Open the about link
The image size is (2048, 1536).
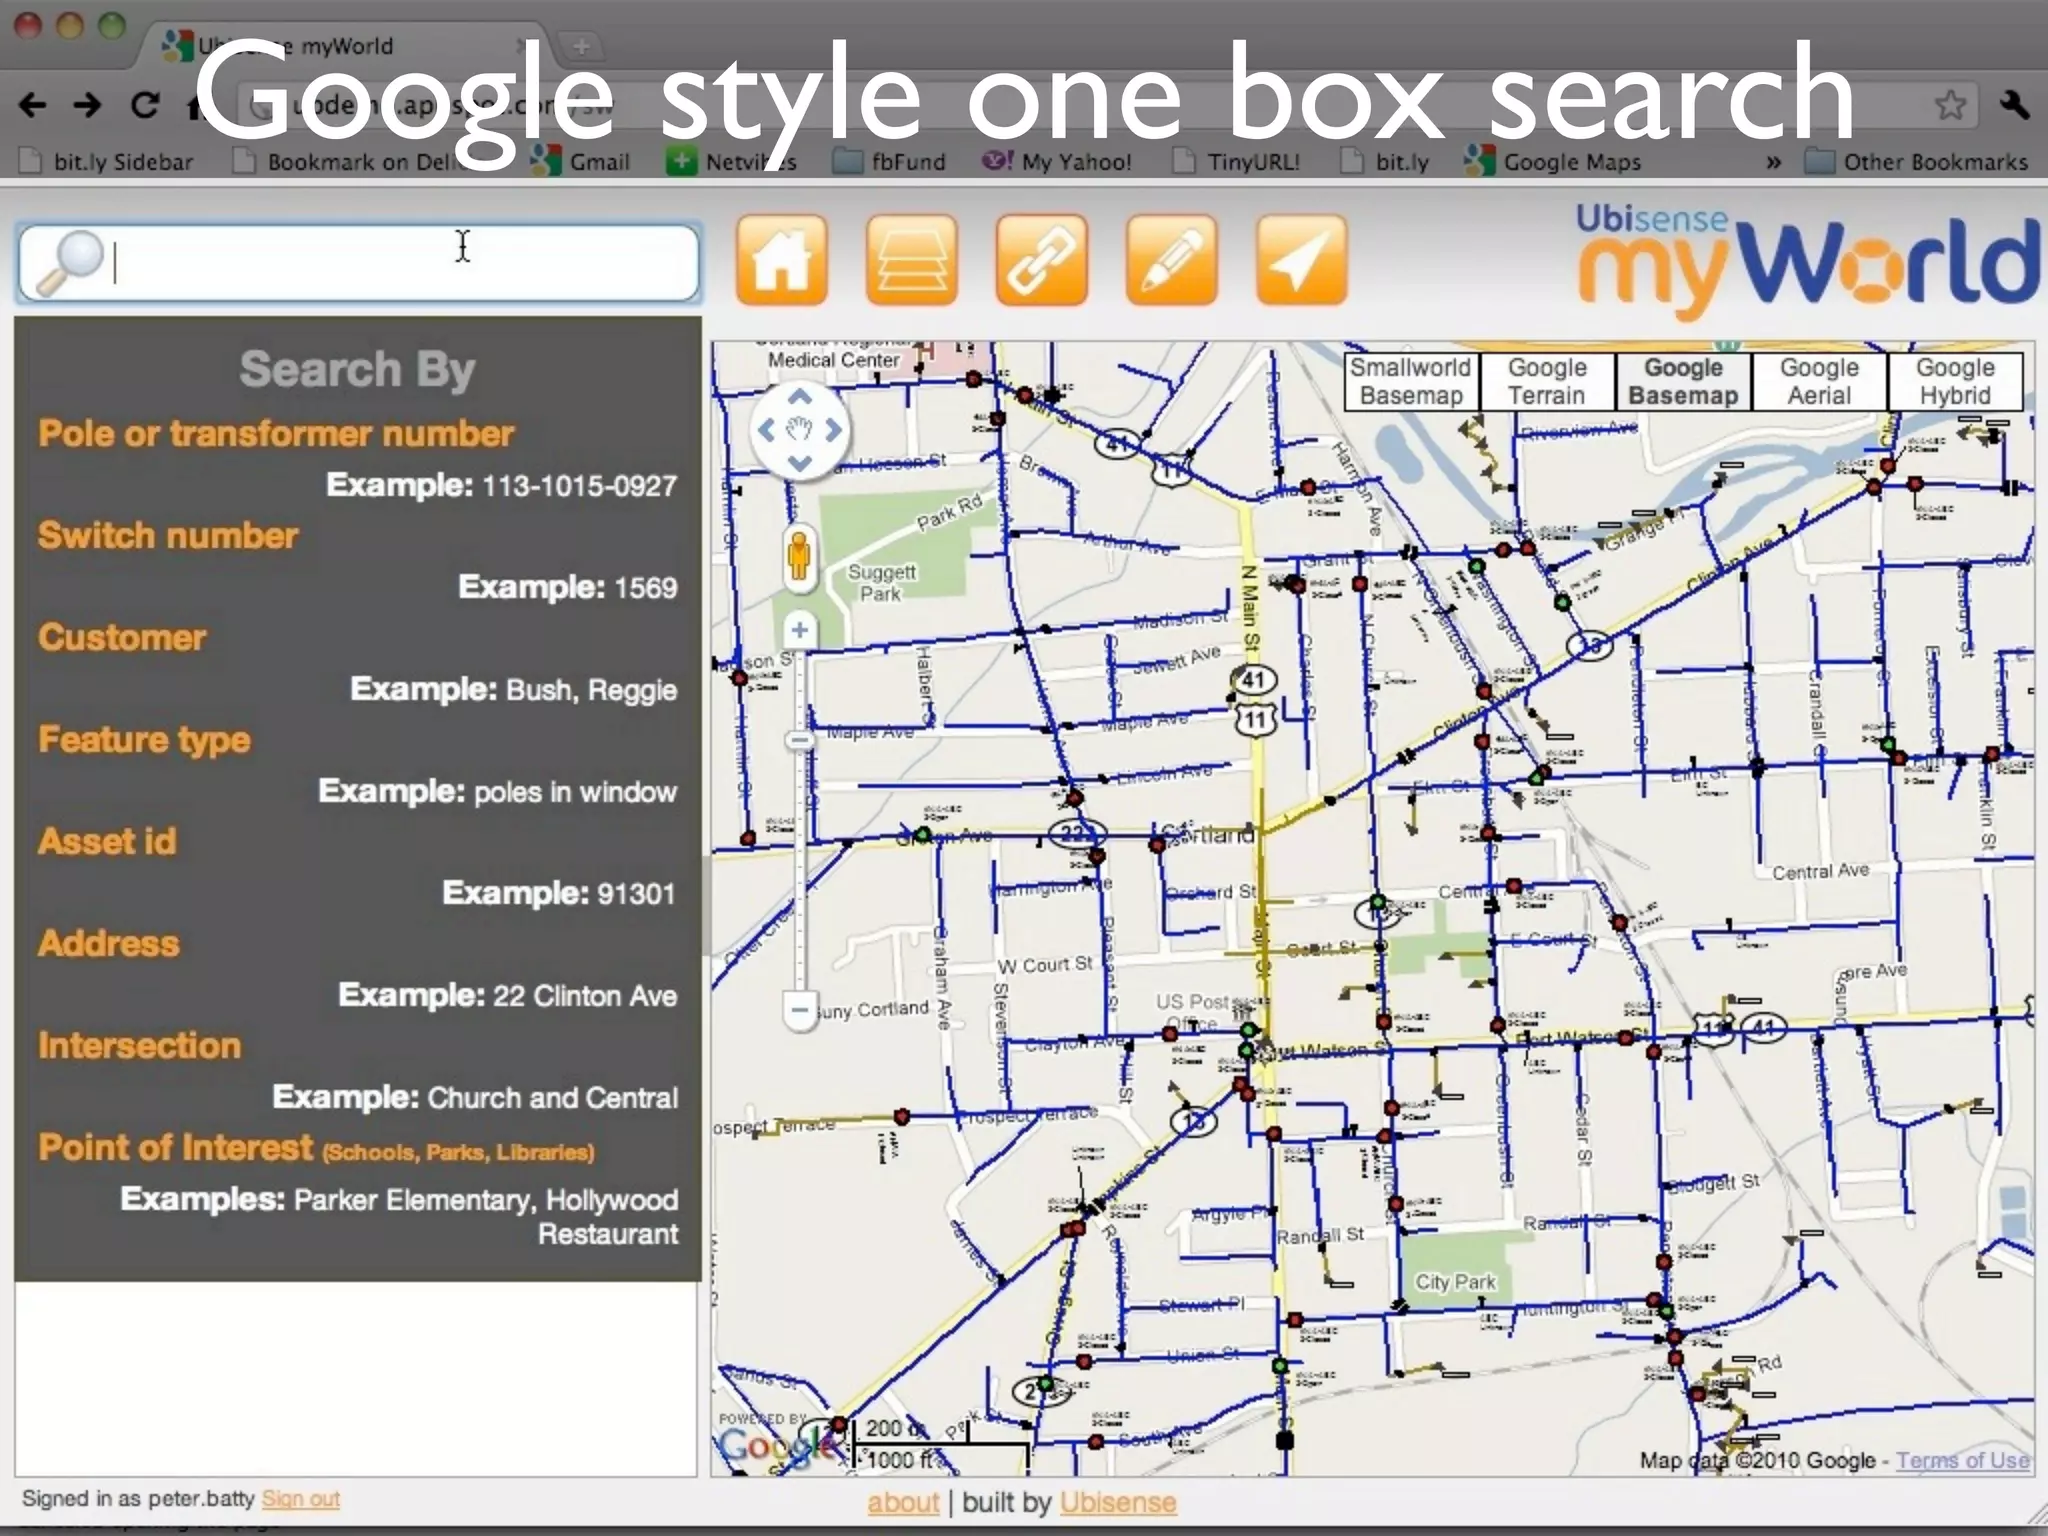point(903,1502)
